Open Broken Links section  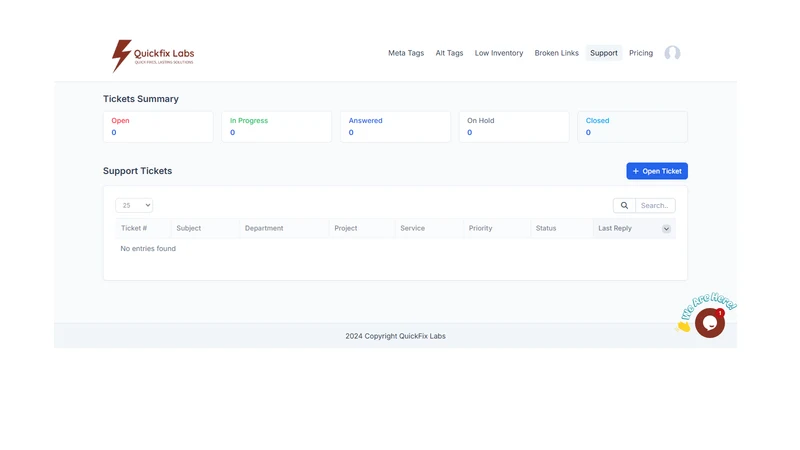click(x=556, y=53)
